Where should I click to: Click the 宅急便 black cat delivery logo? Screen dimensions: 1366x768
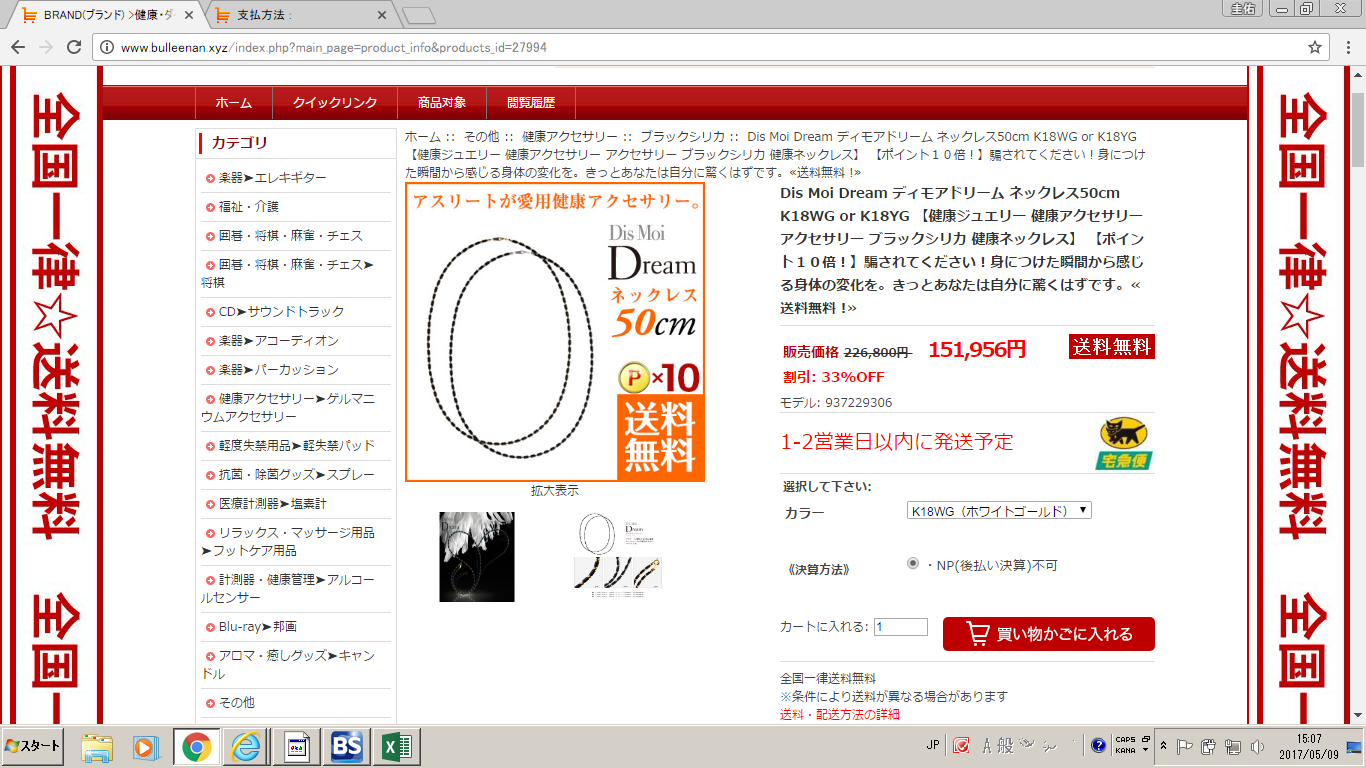pos(1124,444)
